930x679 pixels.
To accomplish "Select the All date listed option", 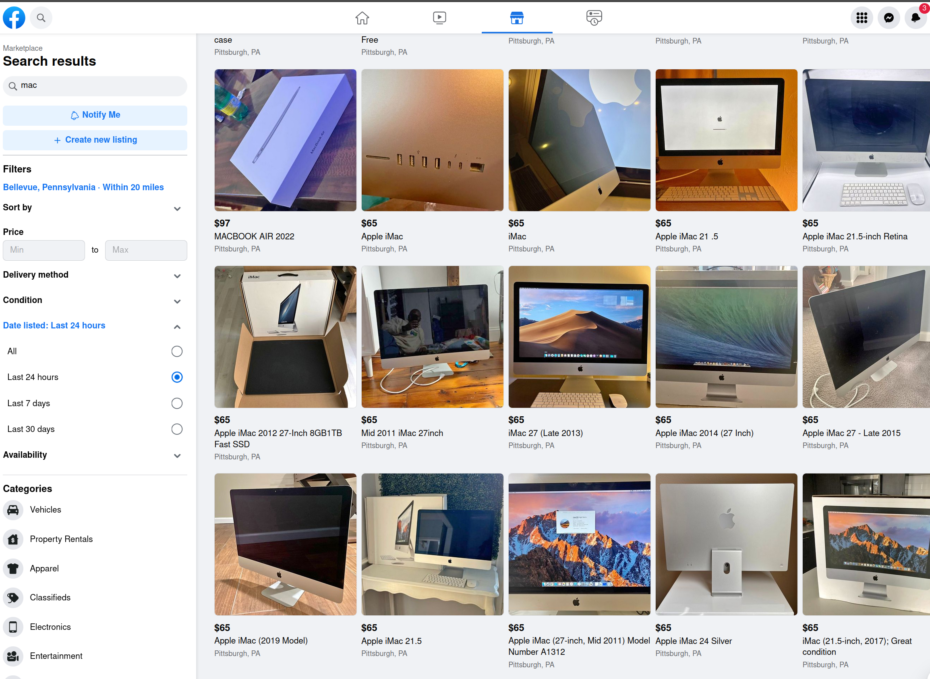I will pyautogui.click(x=177, y=351).
